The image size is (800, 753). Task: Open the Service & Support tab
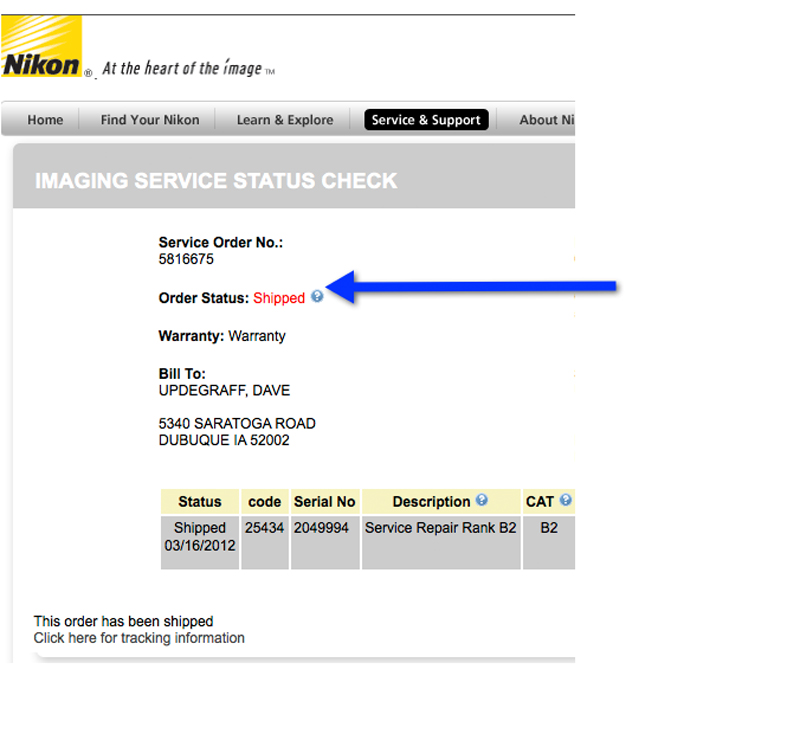[426, 120]
